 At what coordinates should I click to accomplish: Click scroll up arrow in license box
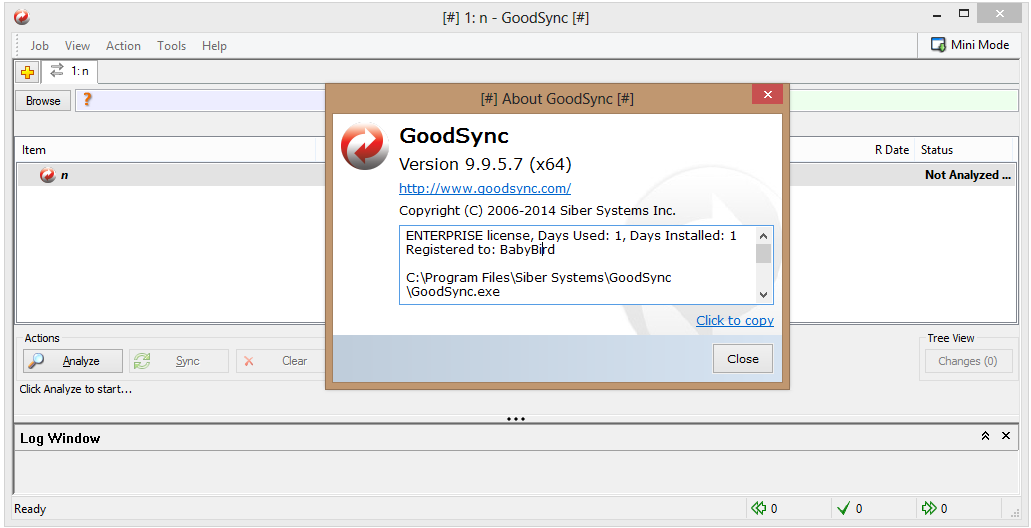(763, 235)
